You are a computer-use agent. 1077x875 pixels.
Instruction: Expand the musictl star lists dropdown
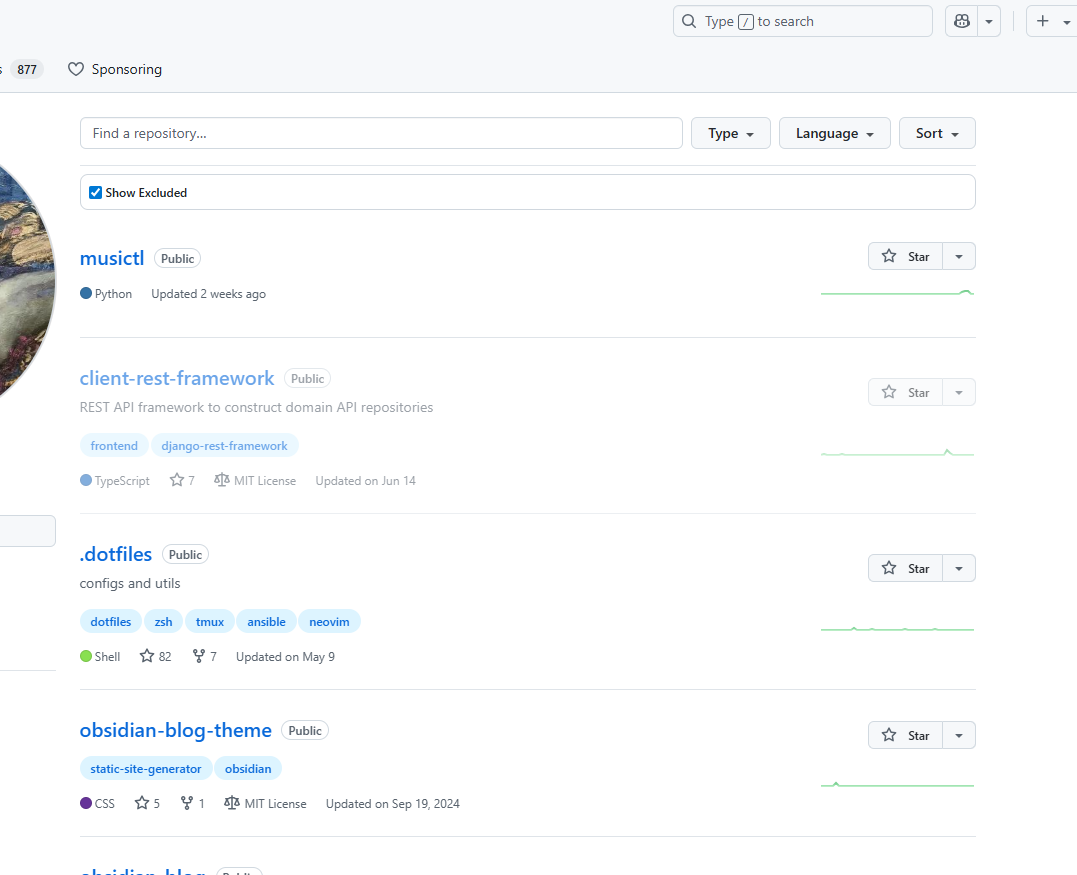tap(959, 256)
